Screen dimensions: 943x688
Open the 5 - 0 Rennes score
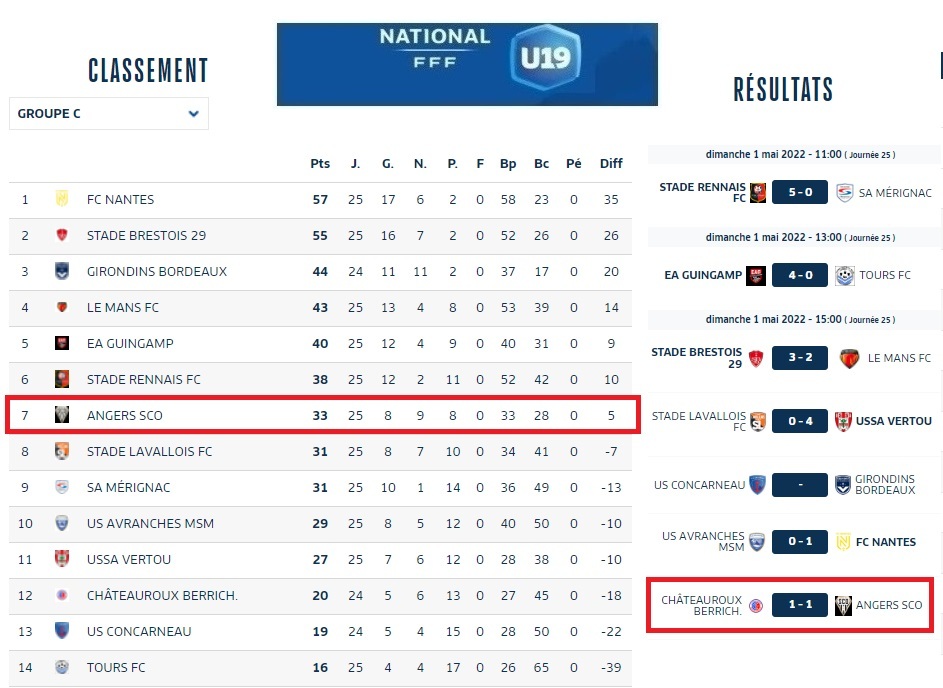[799, 192]
